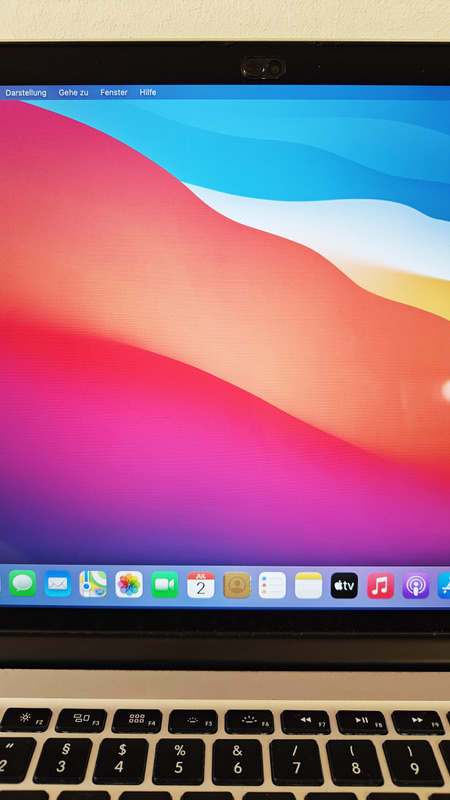Click the Dock background strip beneath the icons
The height and width of the screenshot is (800, 450).
point(224,603)
